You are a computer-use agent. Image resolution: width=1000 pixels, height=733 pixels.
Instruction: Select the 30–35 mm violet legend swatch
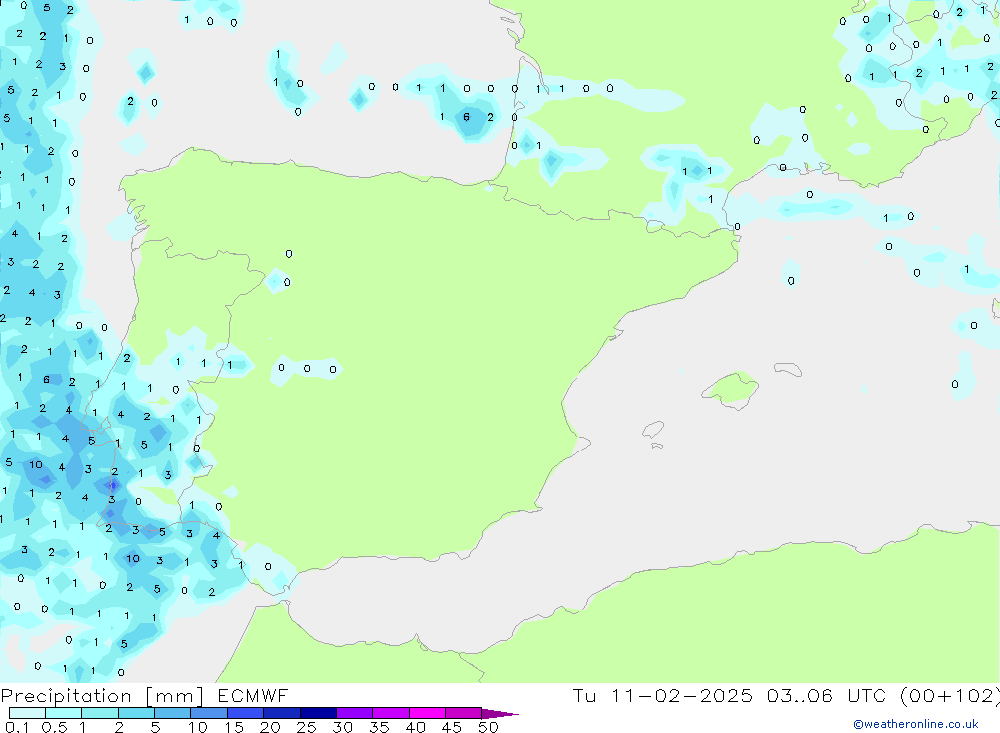pyautogui.click(x=355, y=713)
